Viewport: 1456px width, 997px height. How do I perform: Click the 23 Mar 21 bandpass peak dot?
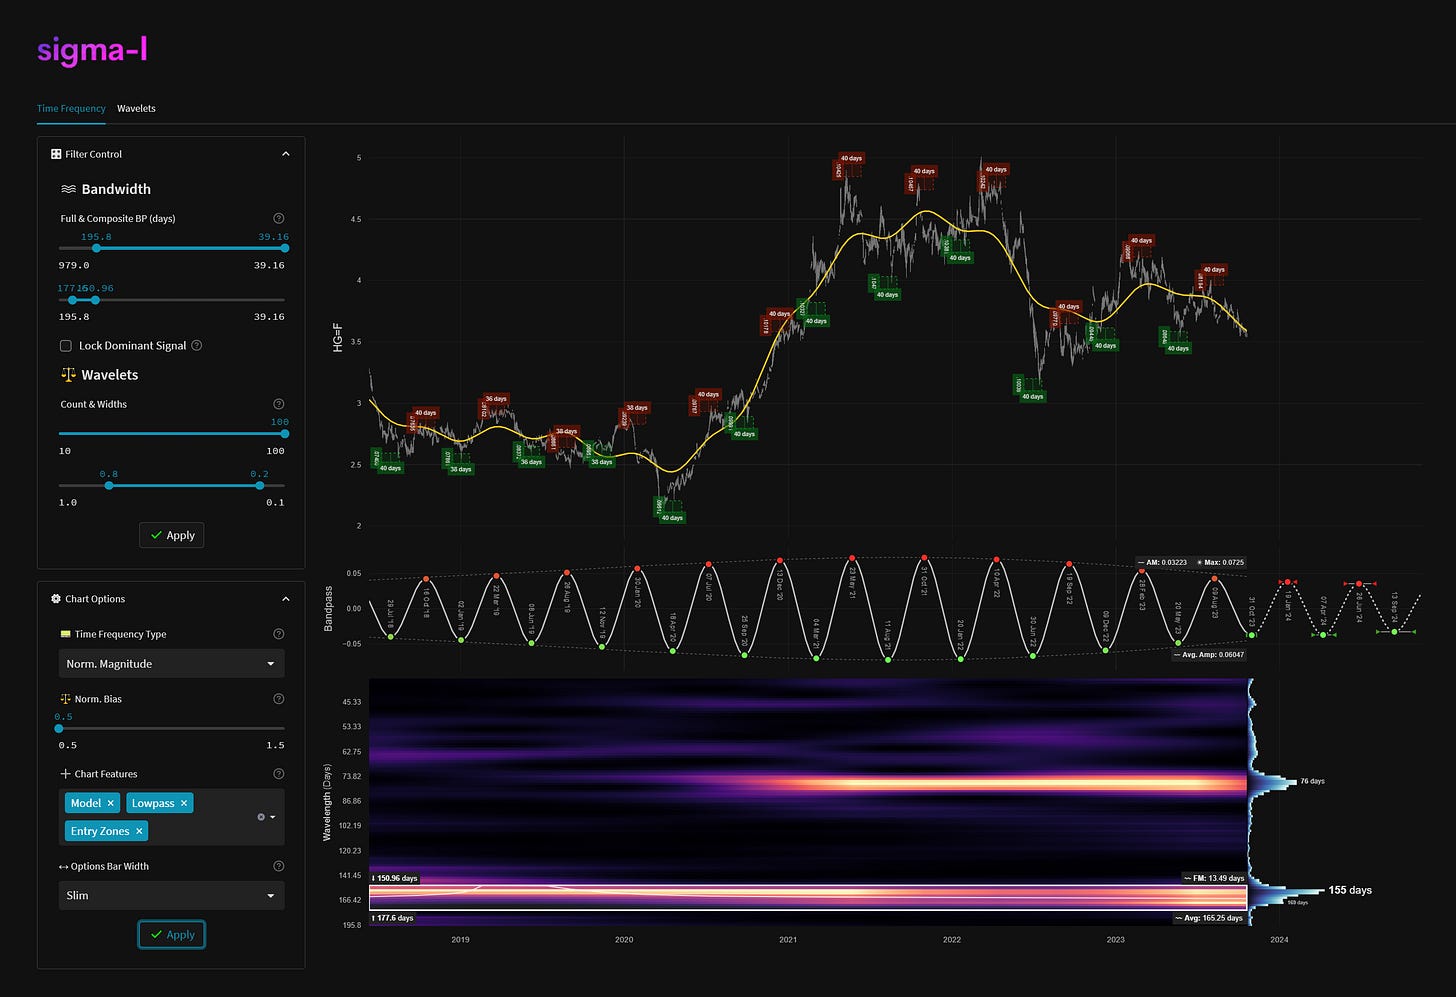coord(852,558)
